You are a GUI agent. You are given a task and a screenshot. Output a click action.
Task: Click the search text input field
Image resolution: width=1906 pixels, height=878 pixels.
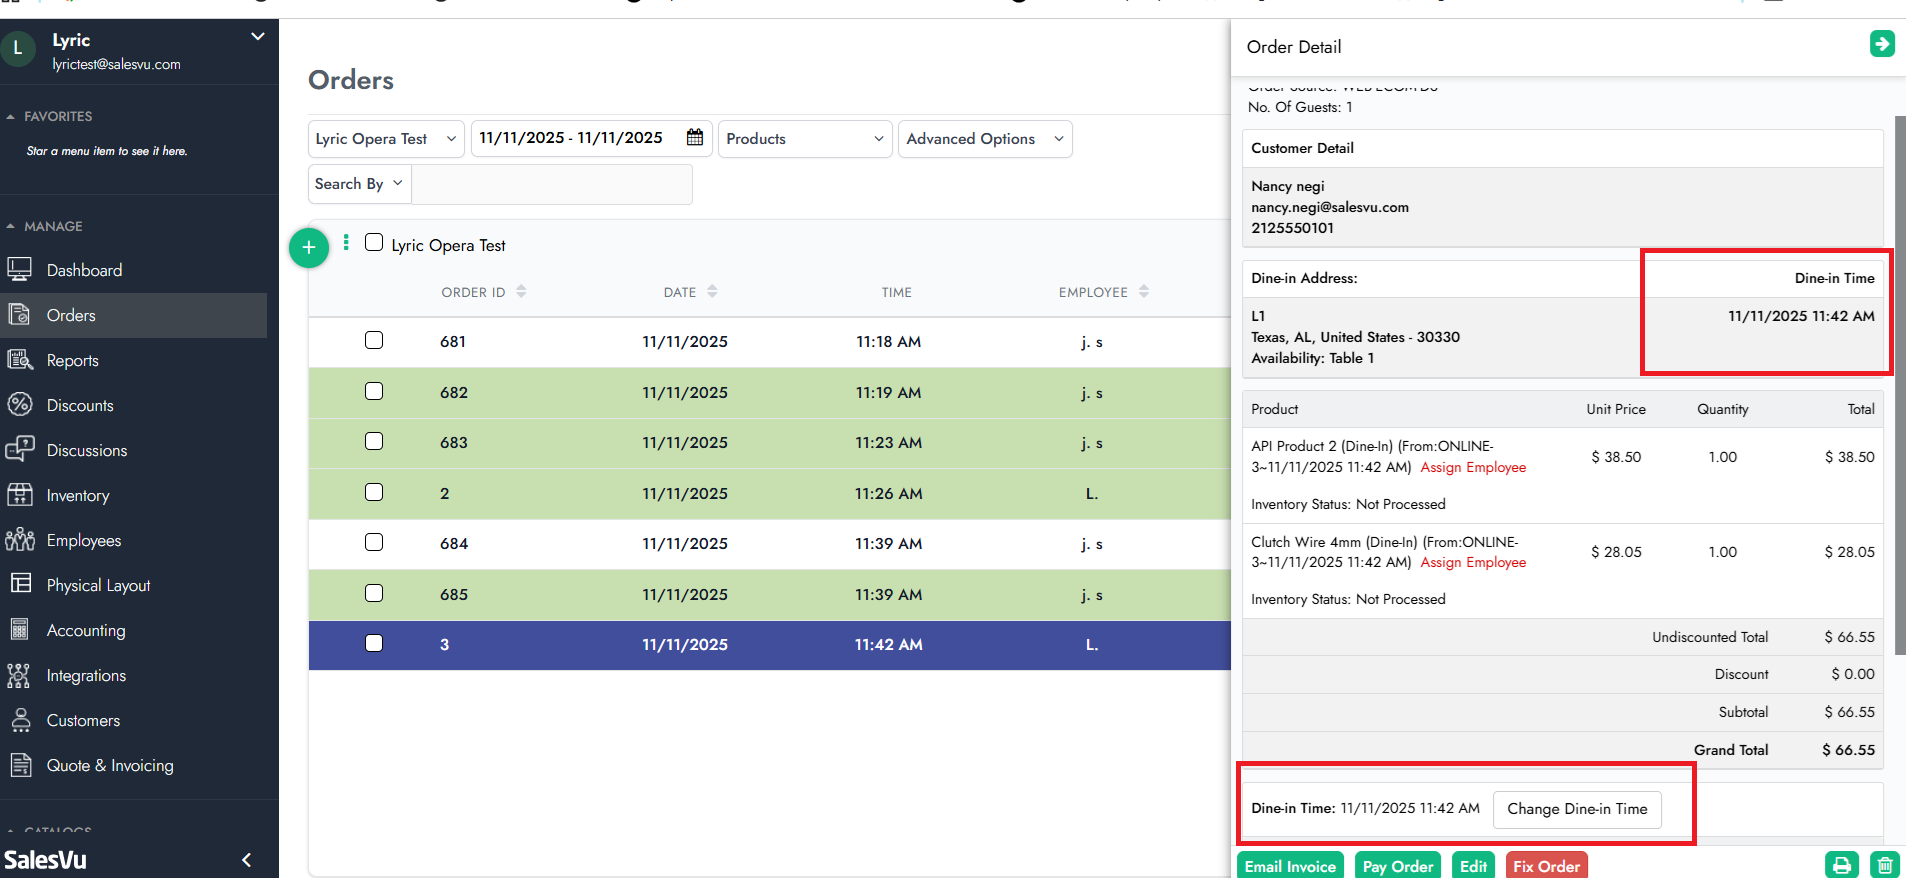[551, 184]
